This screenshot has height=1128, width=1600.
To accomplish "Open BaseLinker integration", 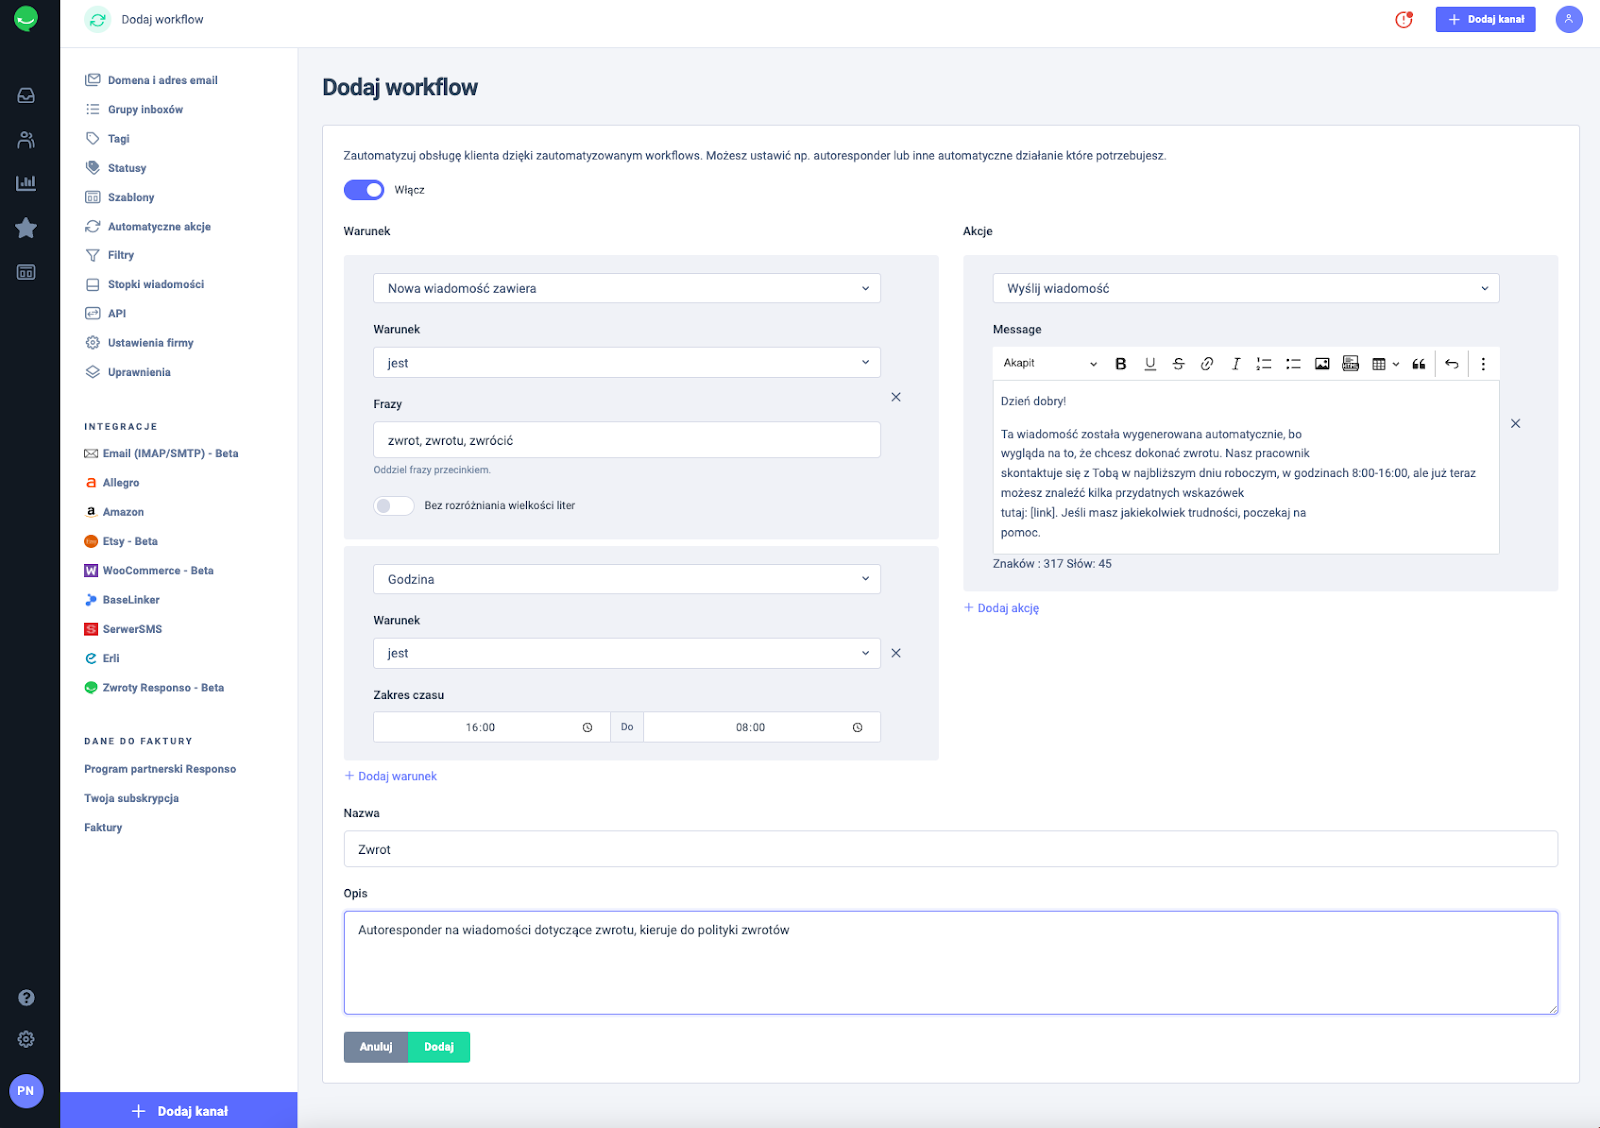I will click(122, 600).
